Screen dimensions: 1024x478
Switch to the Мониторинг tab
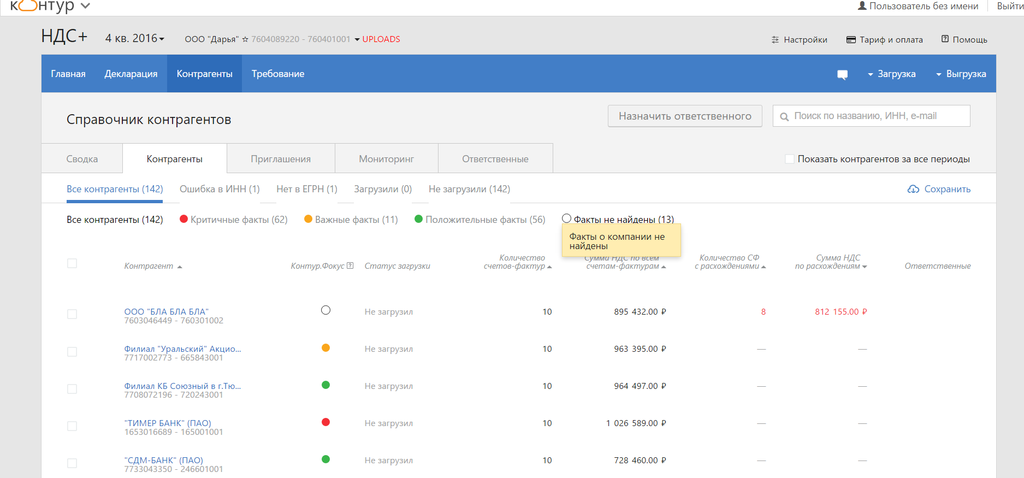click(x=386, y=159)
